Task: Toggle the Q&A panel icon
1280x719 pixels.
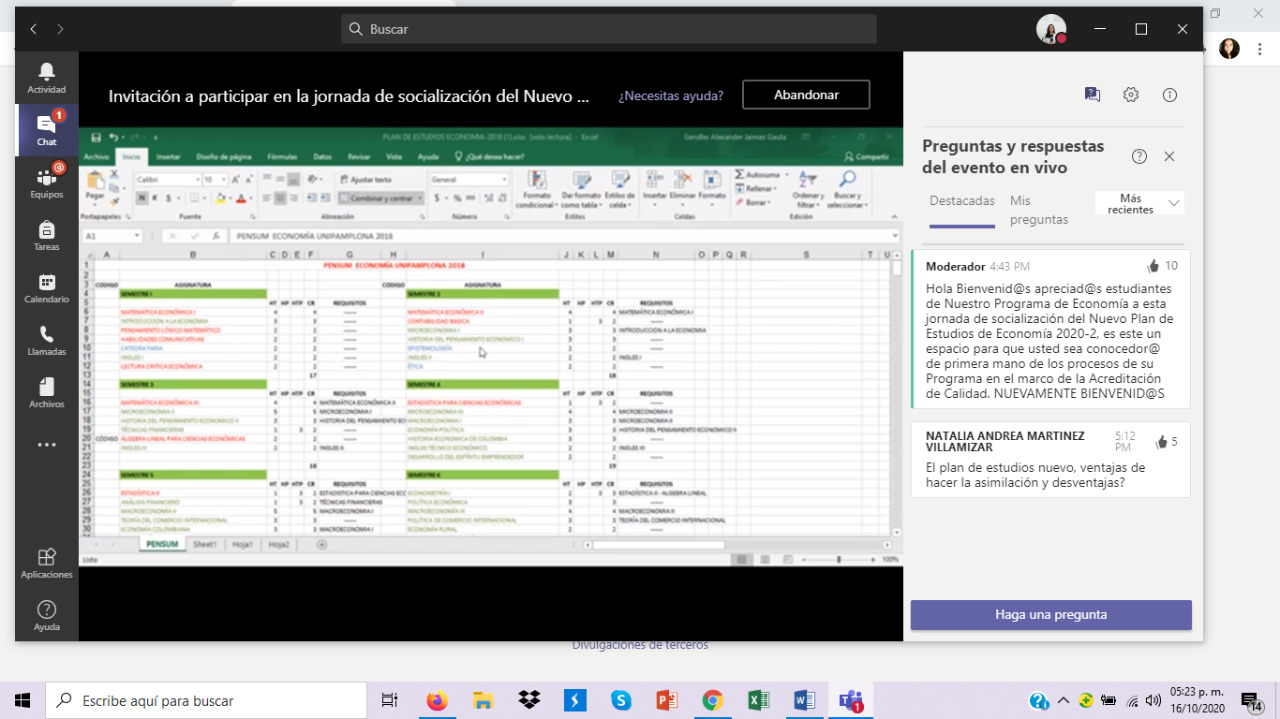Action: point(1092,95)
